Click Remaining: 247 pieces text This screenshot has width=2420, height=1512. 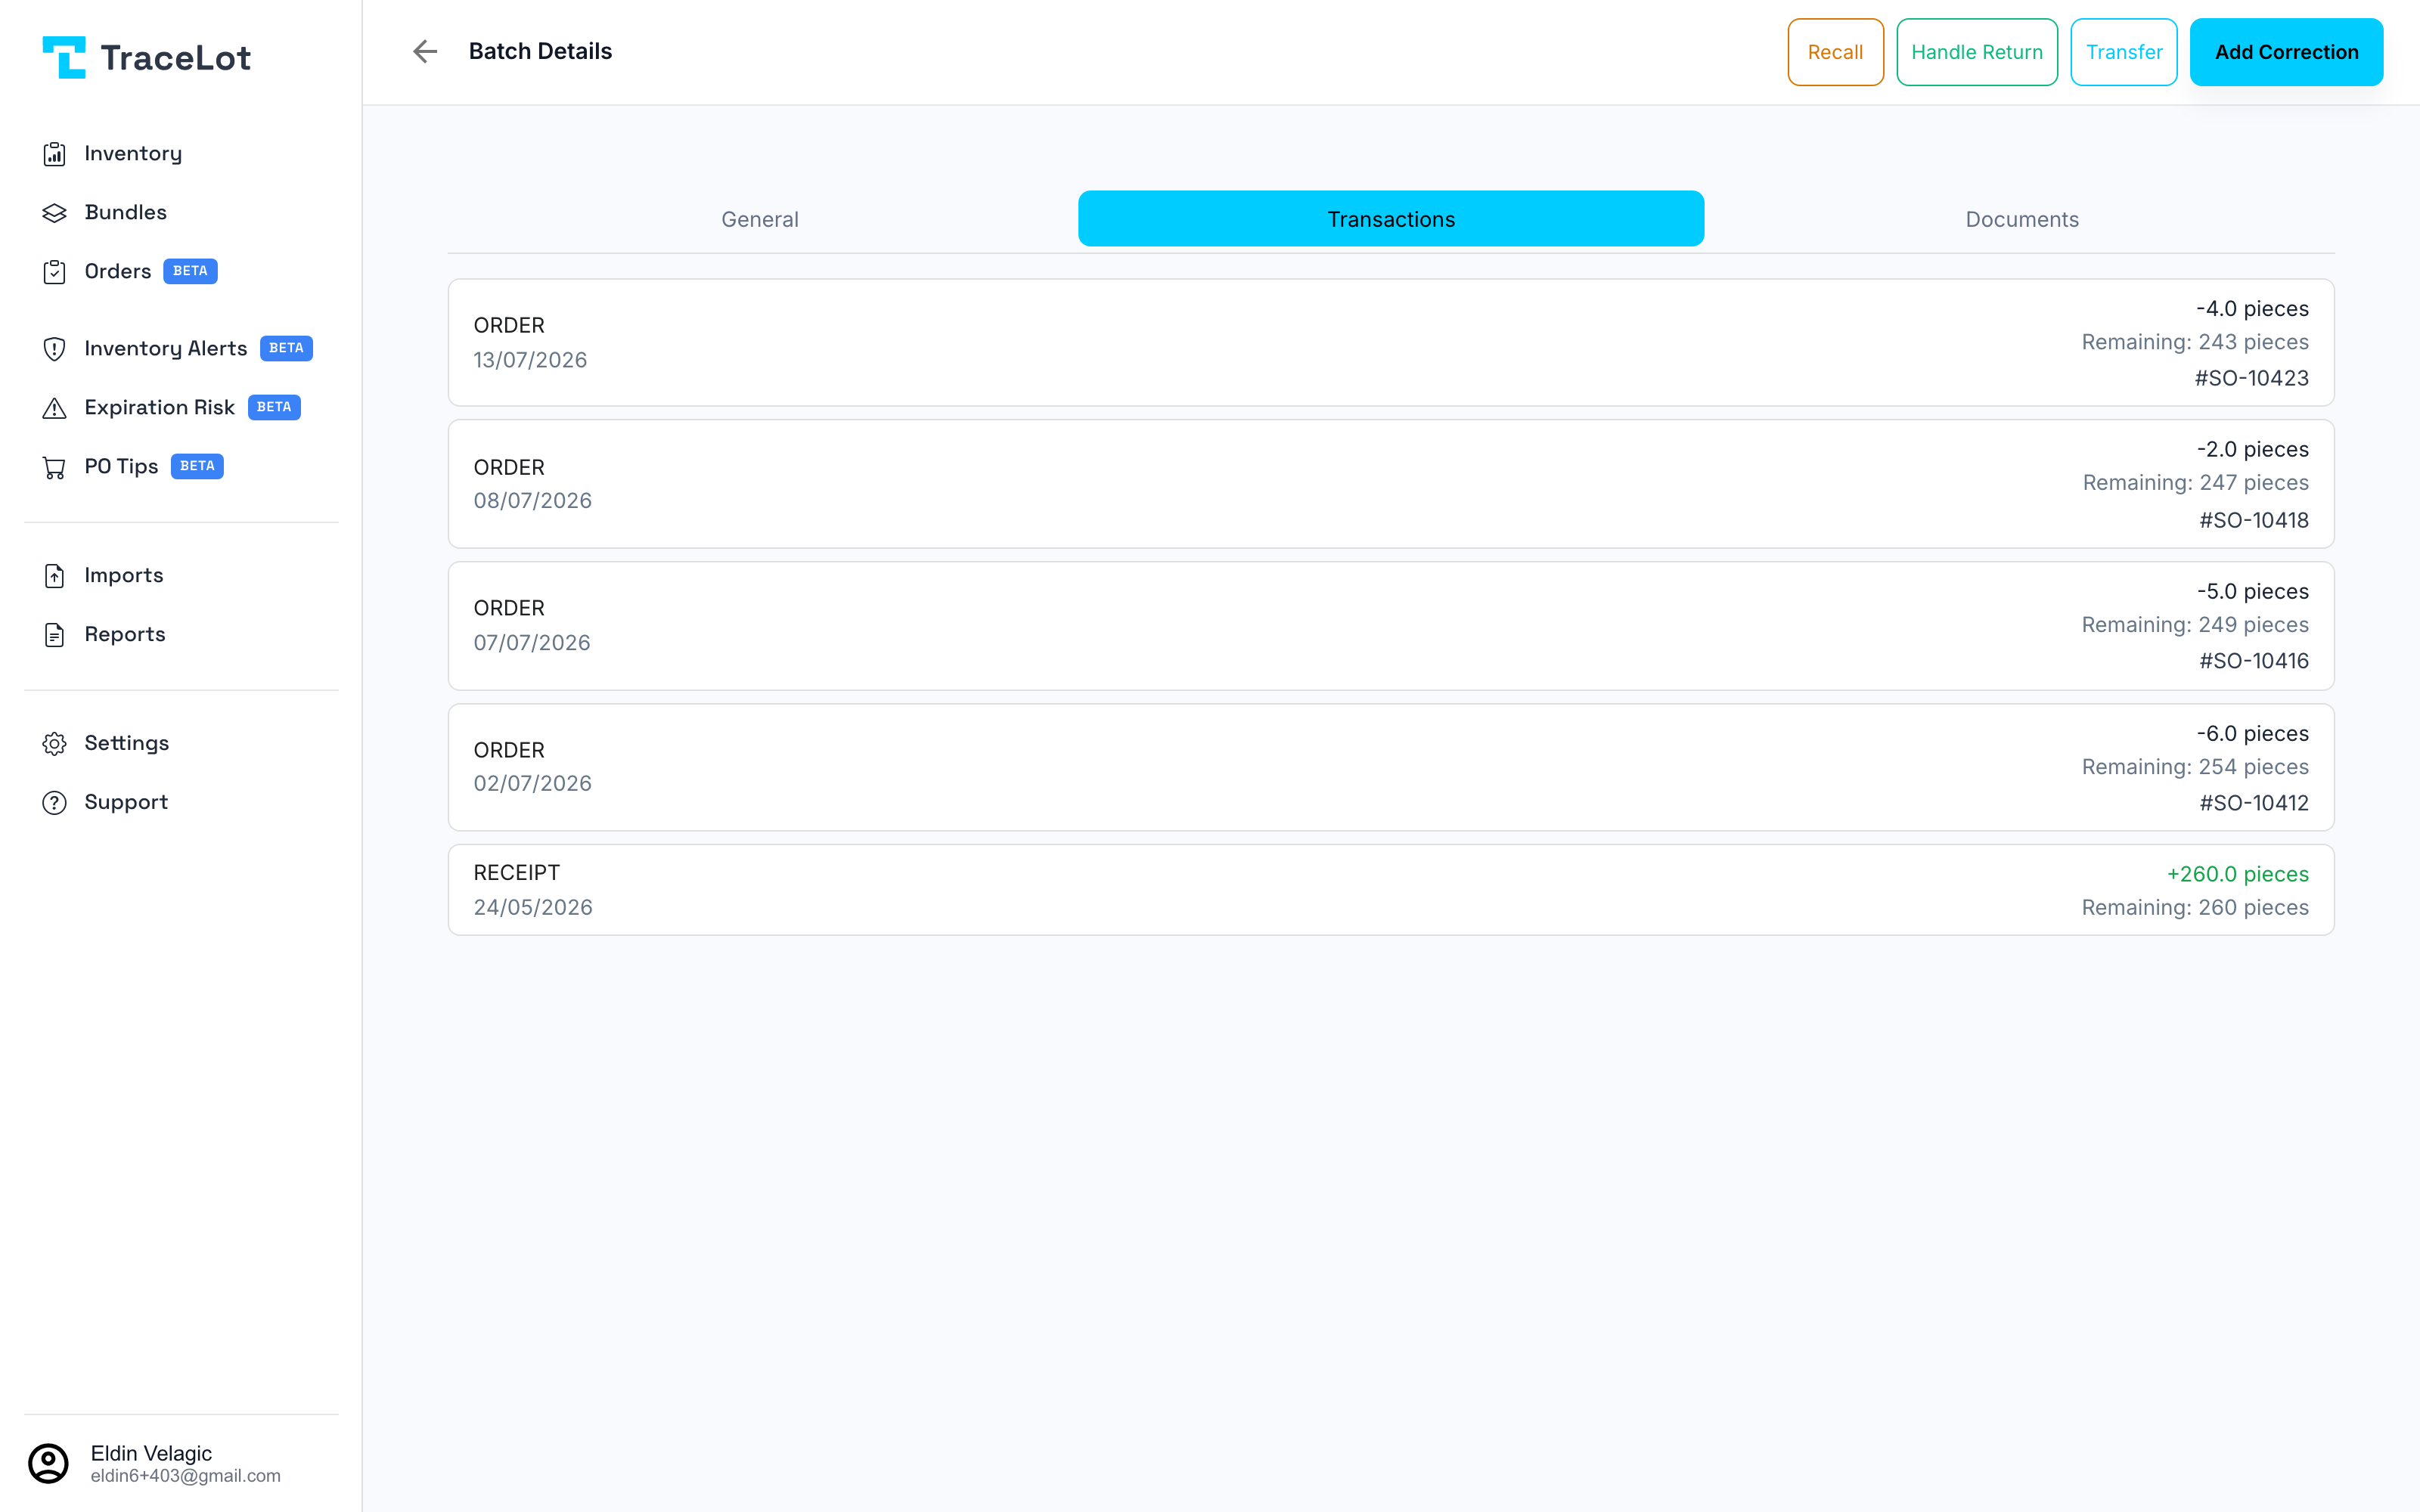tap(2196, 484)
